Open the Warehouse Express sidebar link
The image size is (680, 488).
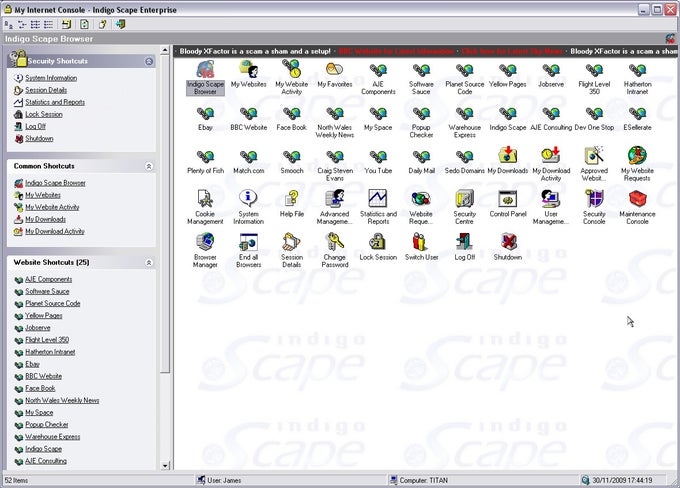click(52, 437)
